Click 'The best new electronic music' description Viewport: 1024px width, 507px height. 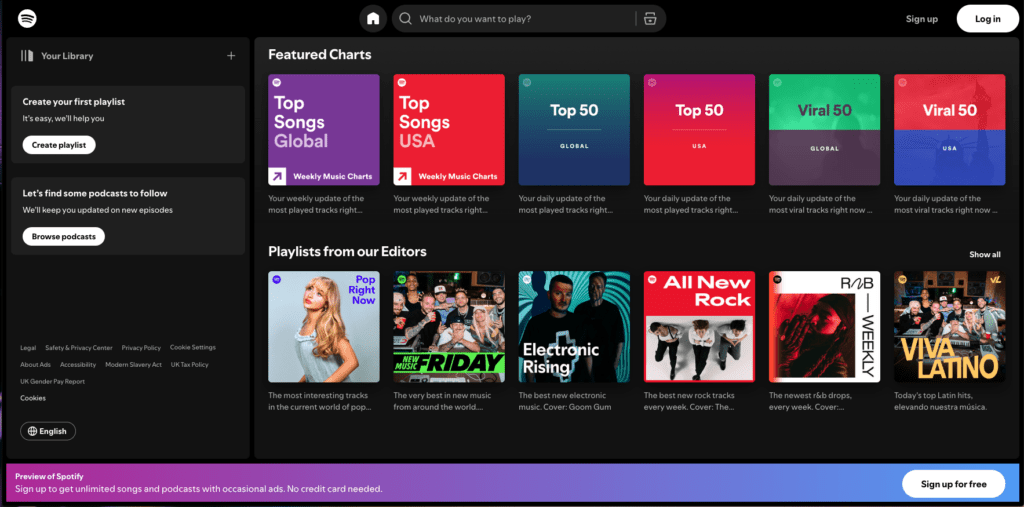[567, 401]
